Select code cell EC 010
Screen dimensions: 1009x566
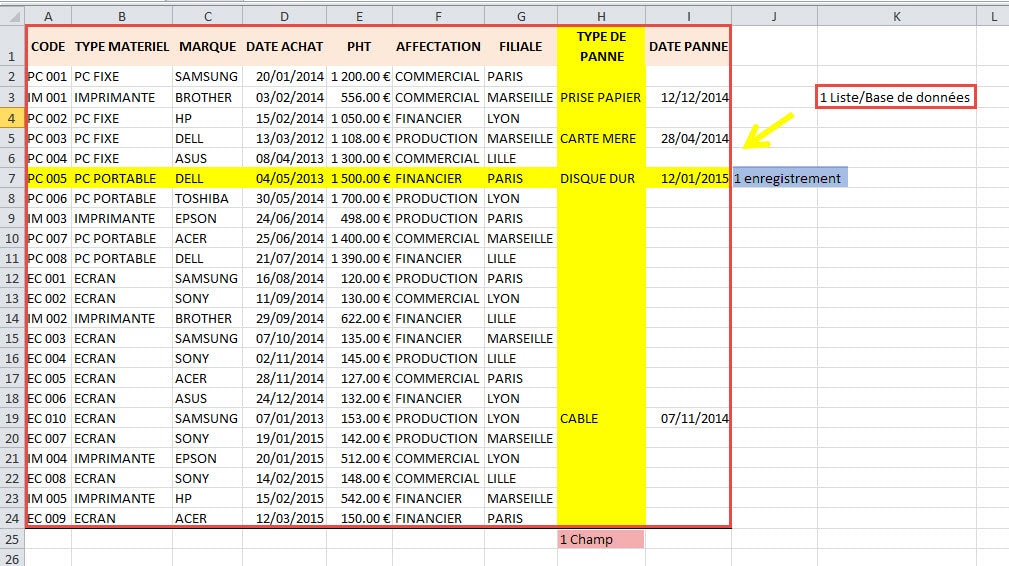click(x=48, y=418)
